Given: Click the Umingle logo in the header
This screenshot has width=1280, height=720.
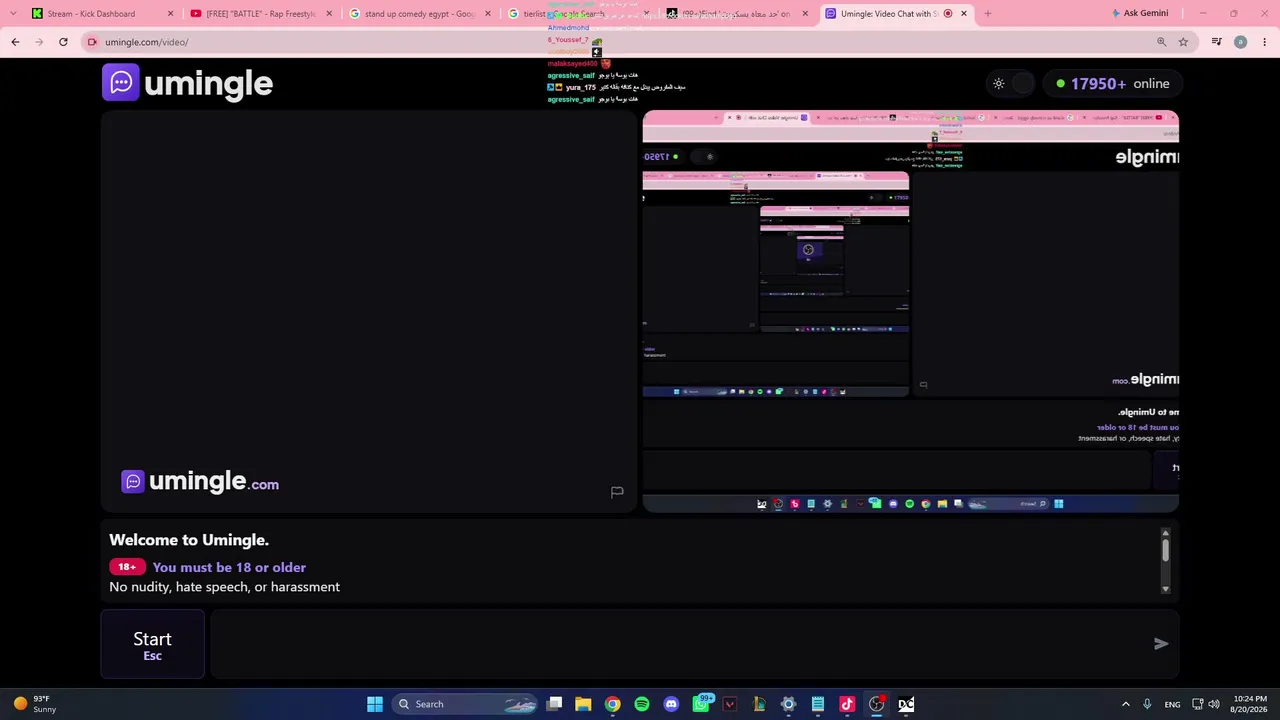Looking at the screenshot, I should pyautogui.click(x=187, y=83).
